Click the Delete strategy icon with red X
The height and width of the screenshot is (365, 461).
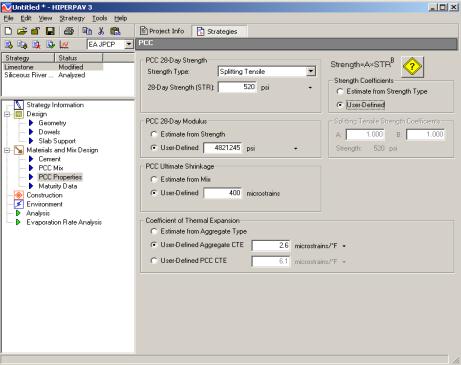36,44
